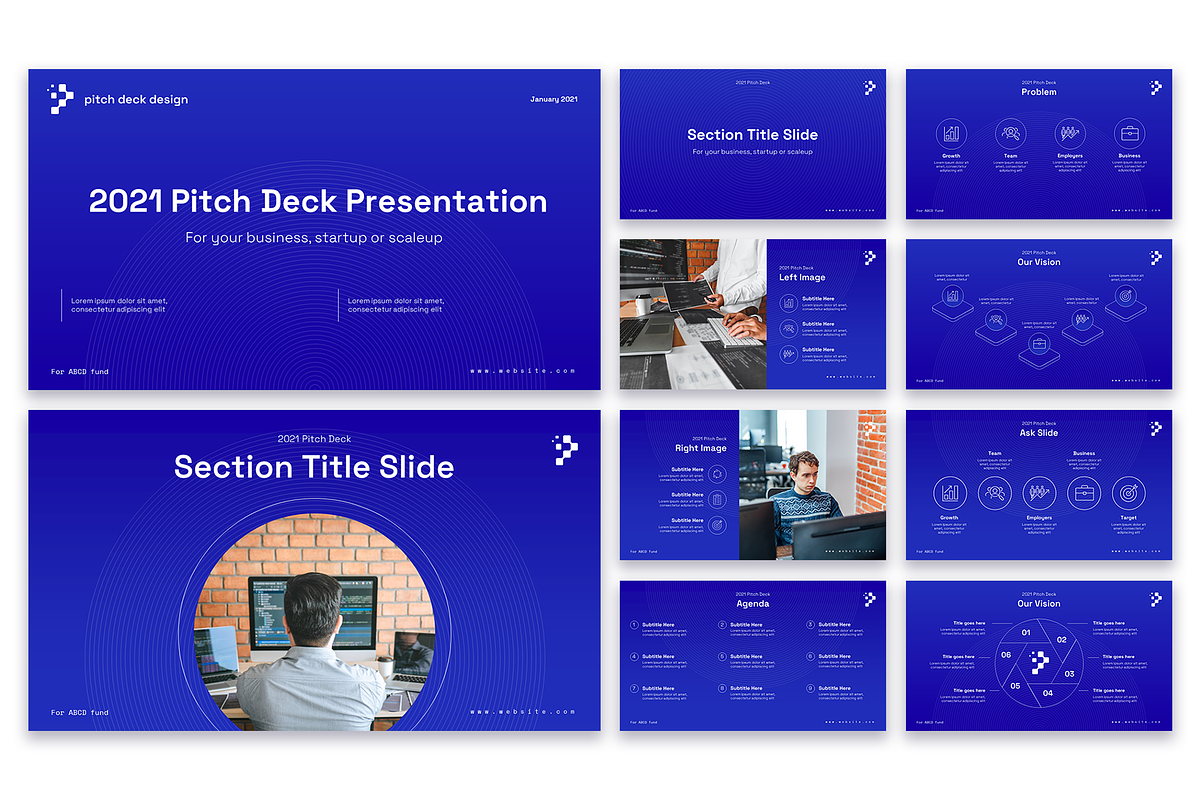Click the pixel logo beside 'pitch deck design'
This screenshot has height=800, width=1200.
point(60,99)
